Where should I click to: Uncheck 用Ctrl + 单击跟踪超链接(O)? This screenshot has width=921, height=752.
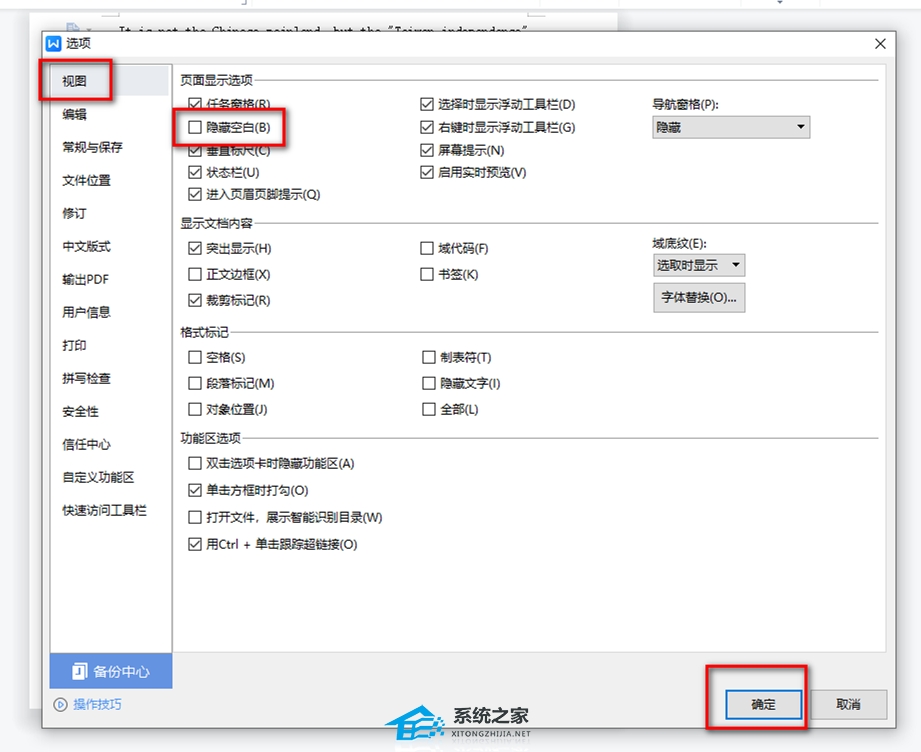(x=194, y=544)
